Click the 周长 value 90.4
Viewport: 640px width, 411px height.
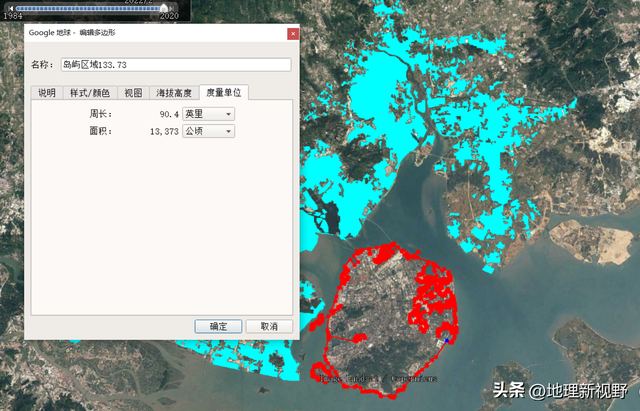pos(169,114)
